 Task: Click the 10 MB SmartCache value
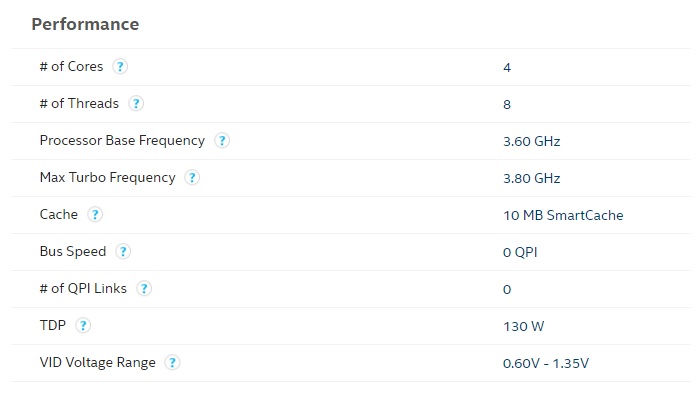point(563,216)
